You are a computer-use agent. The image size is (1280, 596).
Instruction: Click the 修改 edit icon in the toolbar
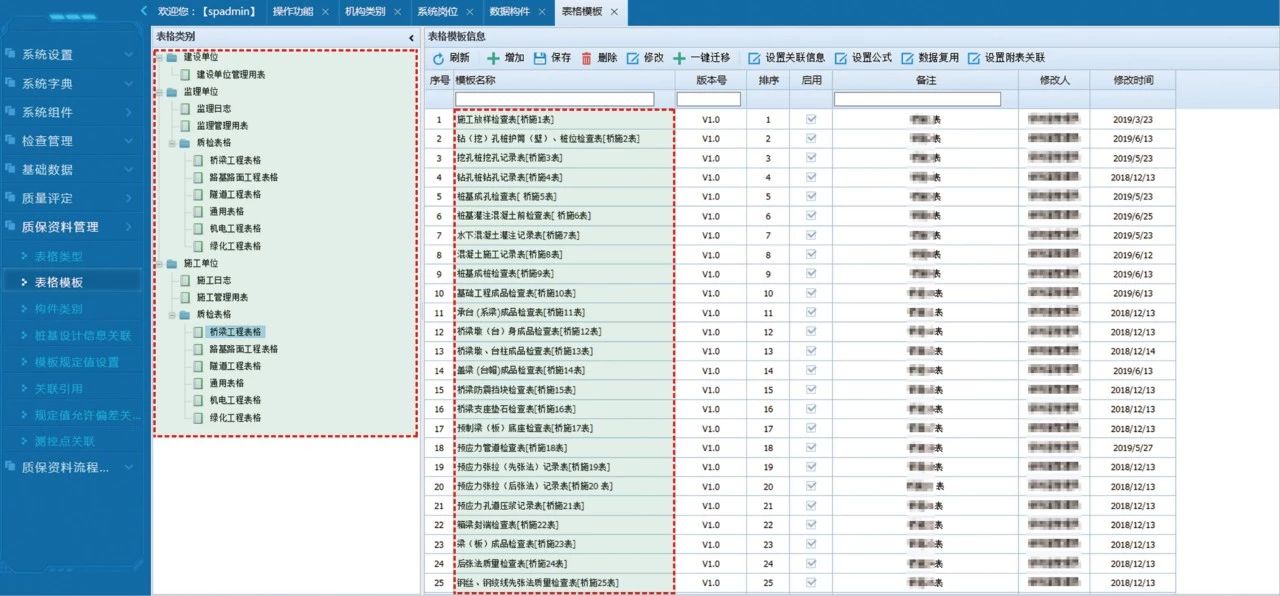pyautogui.click(x=633, y=58)
